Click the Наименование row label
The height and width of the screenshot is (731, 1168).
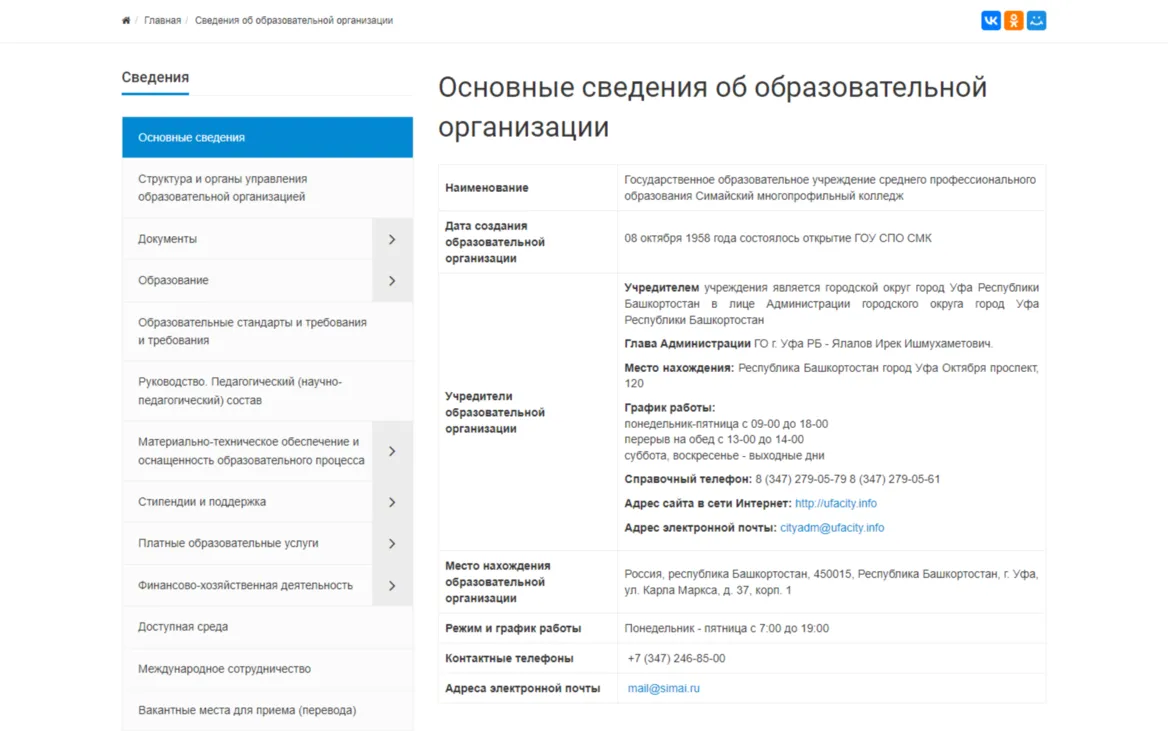[x=487, y=188]
